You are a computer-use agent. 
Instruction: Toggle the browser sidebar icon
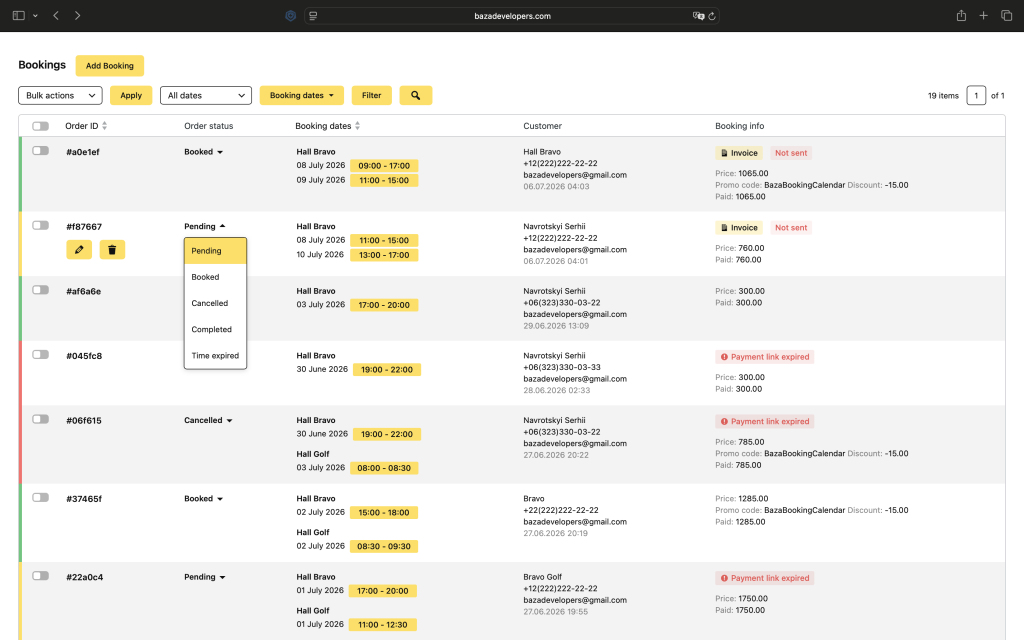(x=19, y=16)
